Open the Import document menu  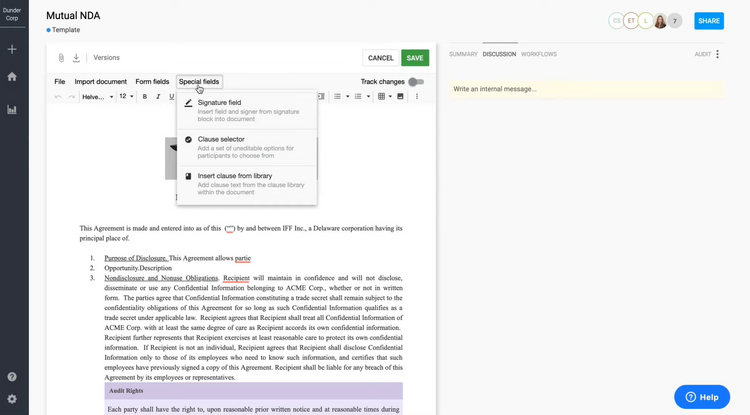[x=100, y=82]
